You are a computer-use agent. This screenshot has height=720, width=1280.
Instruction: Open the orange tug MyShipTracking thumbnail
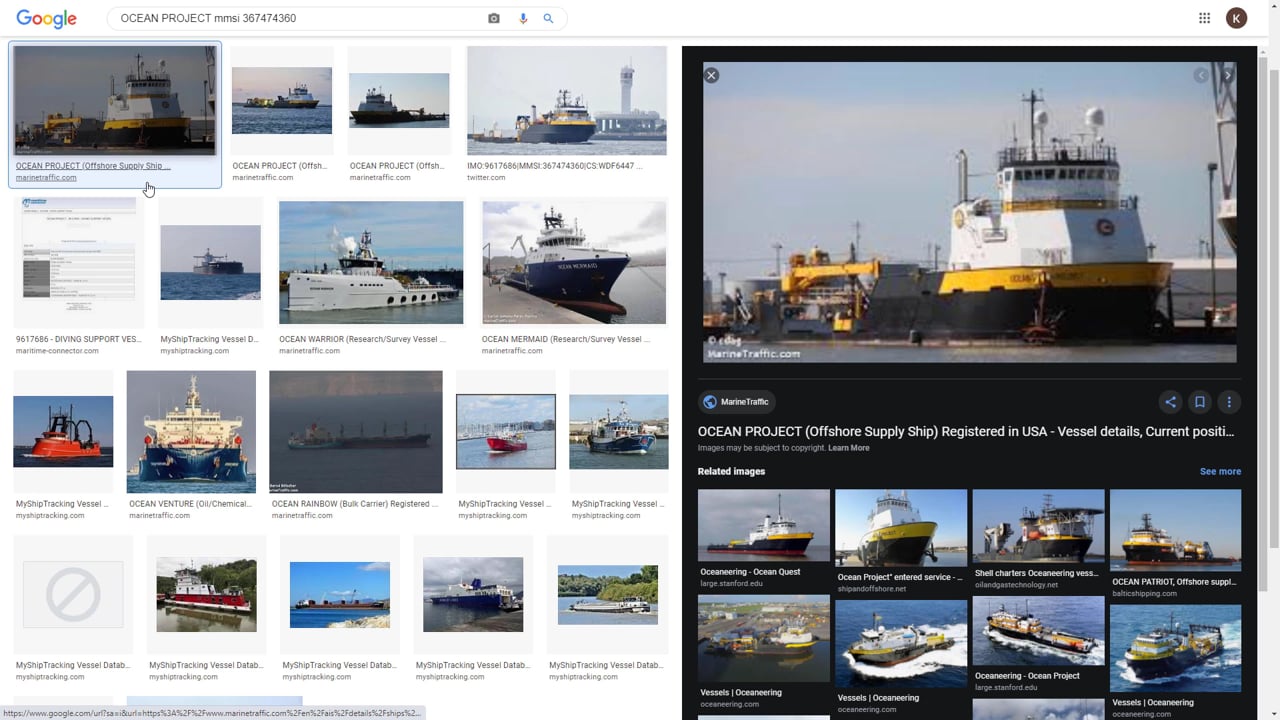coord(63,432)
